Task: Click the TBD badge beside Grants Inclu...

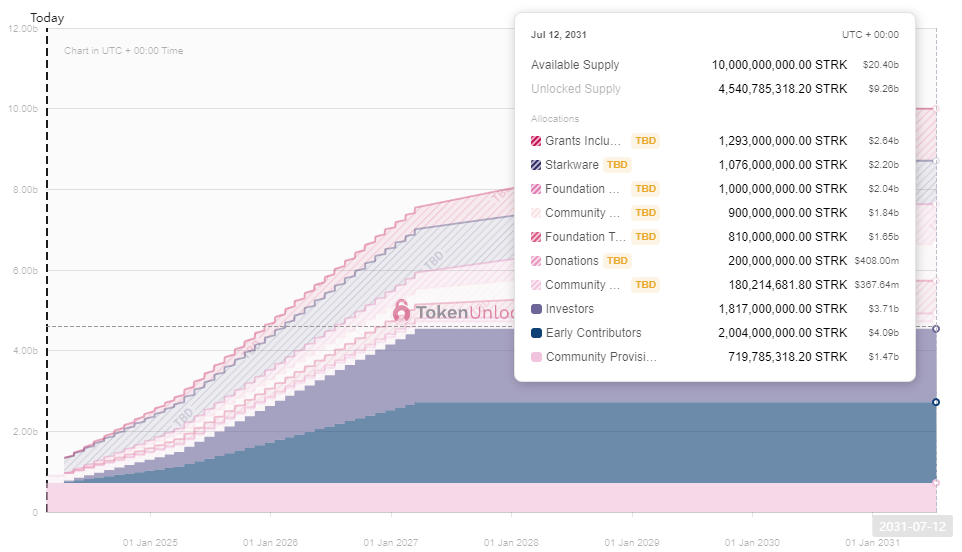Action: (x=646, y=141)
